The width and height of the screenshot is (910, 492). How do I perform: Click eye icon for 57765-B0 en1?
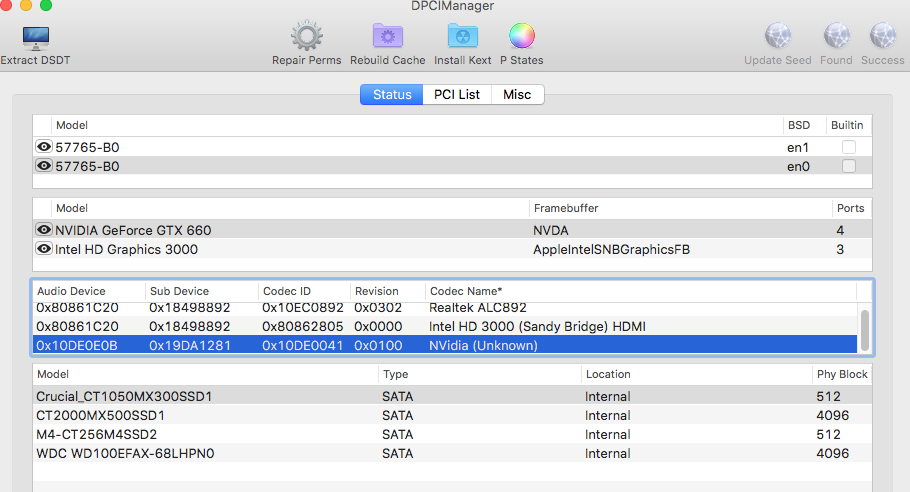click(x=44, y=146)
